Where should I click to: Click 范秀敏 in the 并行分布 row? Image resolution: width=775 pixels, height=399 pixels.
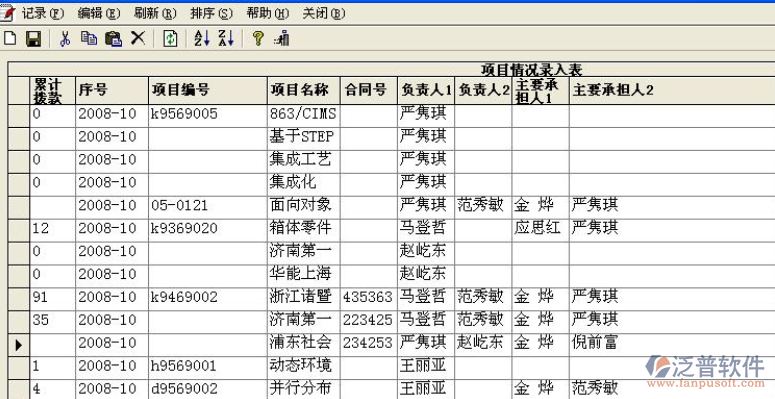pyautogui.click(x=672, y=389)
